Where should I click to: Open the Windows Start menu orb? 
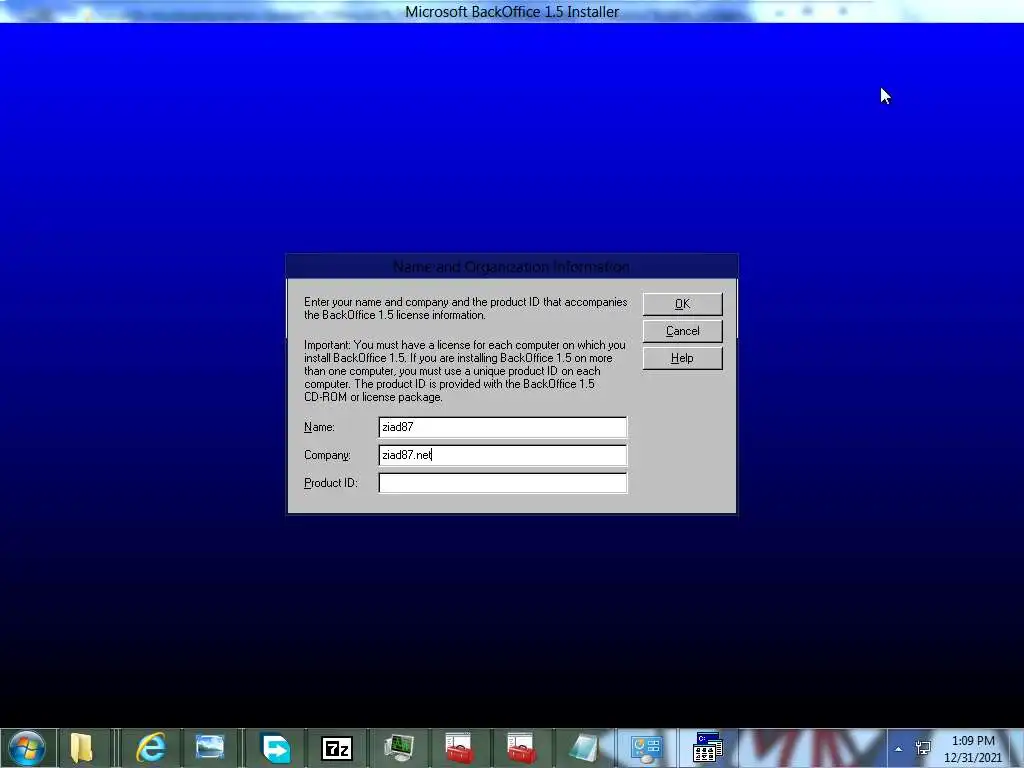27,748
